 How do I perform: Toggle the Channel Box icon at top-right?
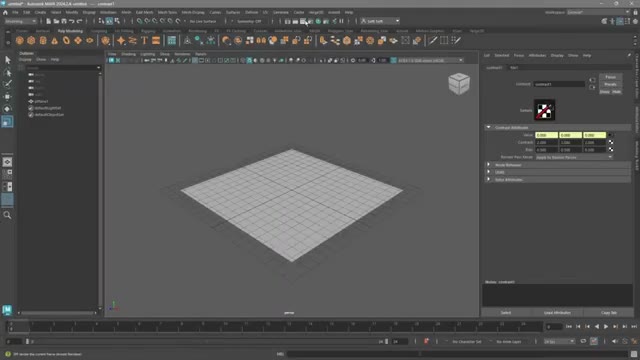coord(635,21)
